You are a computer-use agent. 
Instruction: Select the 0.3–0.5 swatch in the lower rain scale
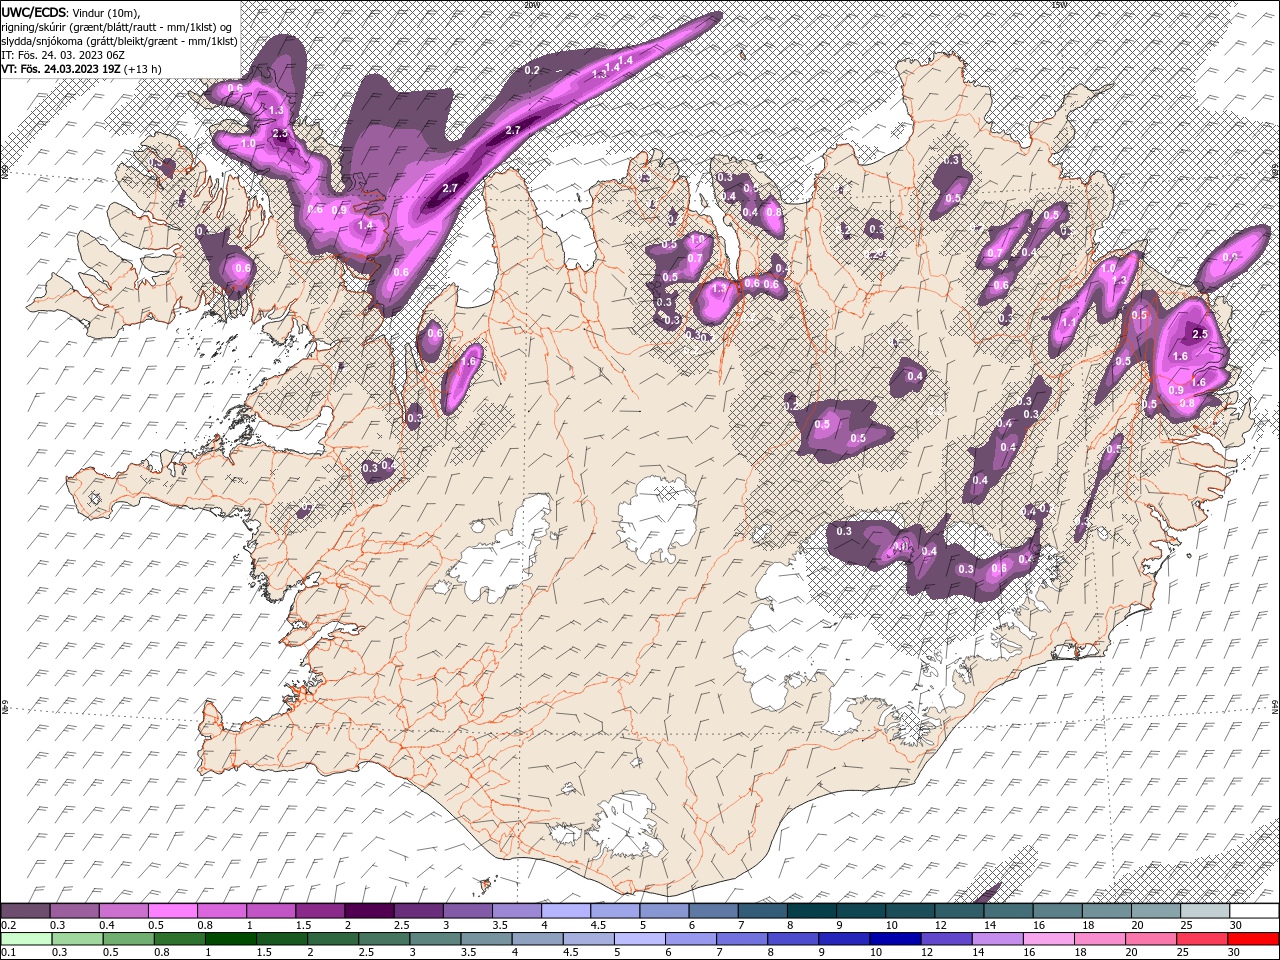click(75, 939)
